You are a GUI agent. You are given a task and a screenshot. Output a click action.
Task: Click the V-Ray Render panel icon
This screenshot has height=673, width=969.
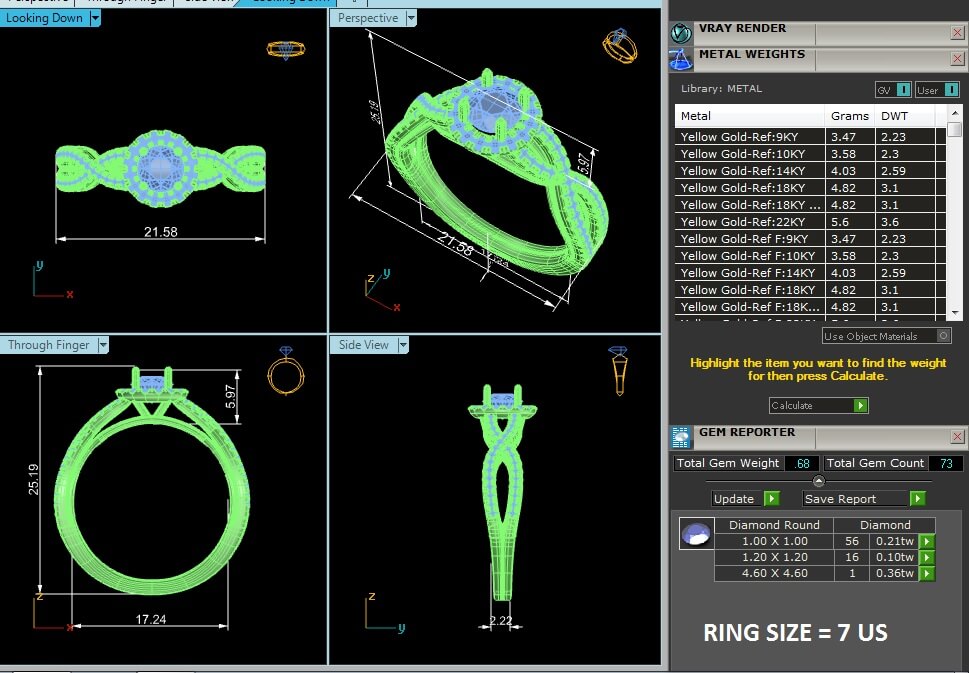[681, 33]
